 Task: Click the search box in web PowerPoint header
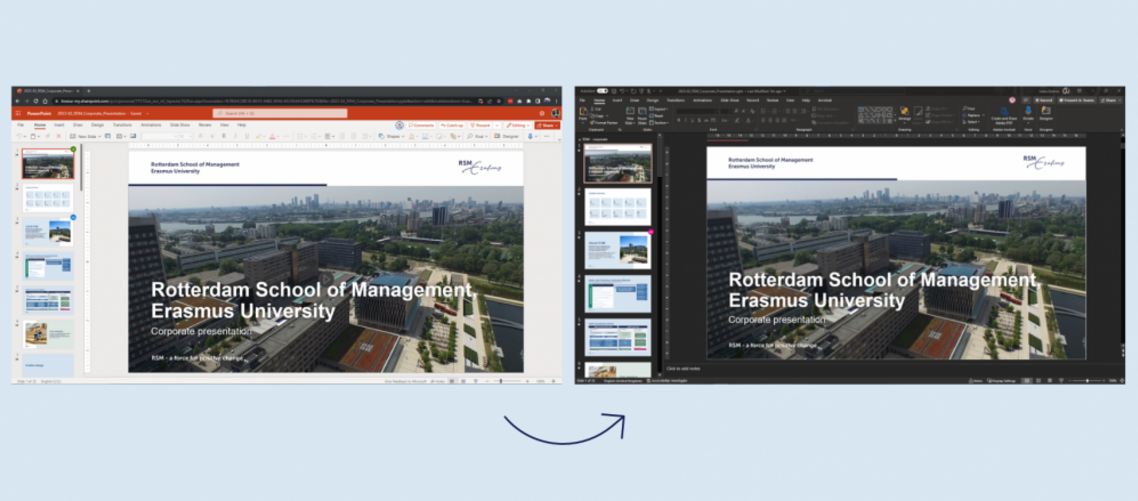tap(280, 113)
